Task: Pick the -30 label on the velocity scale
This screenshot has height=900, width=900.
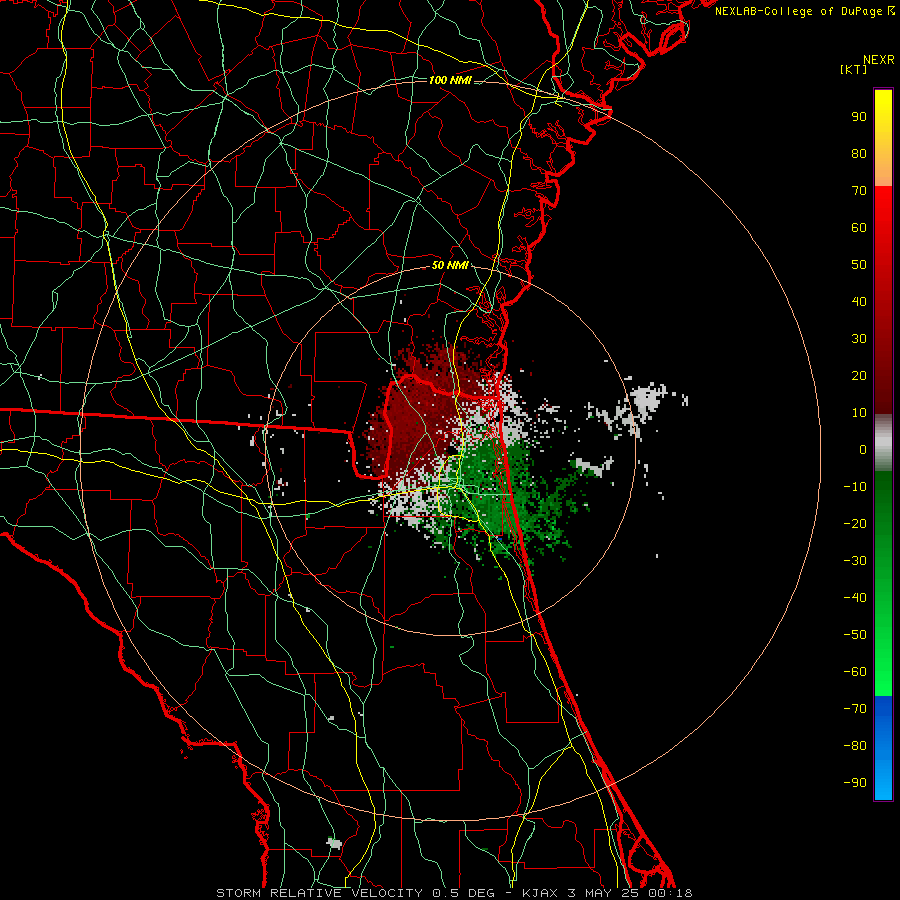Action: (x=855, y=561)
